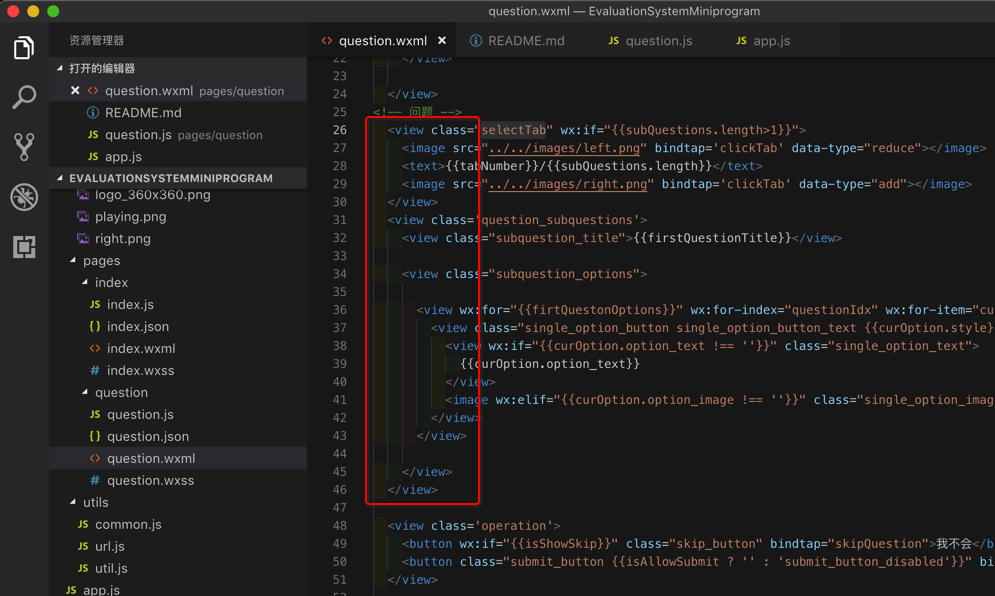Open question.json in the file tree
This screenshot has width=995, height=596.
click(178, 437)
